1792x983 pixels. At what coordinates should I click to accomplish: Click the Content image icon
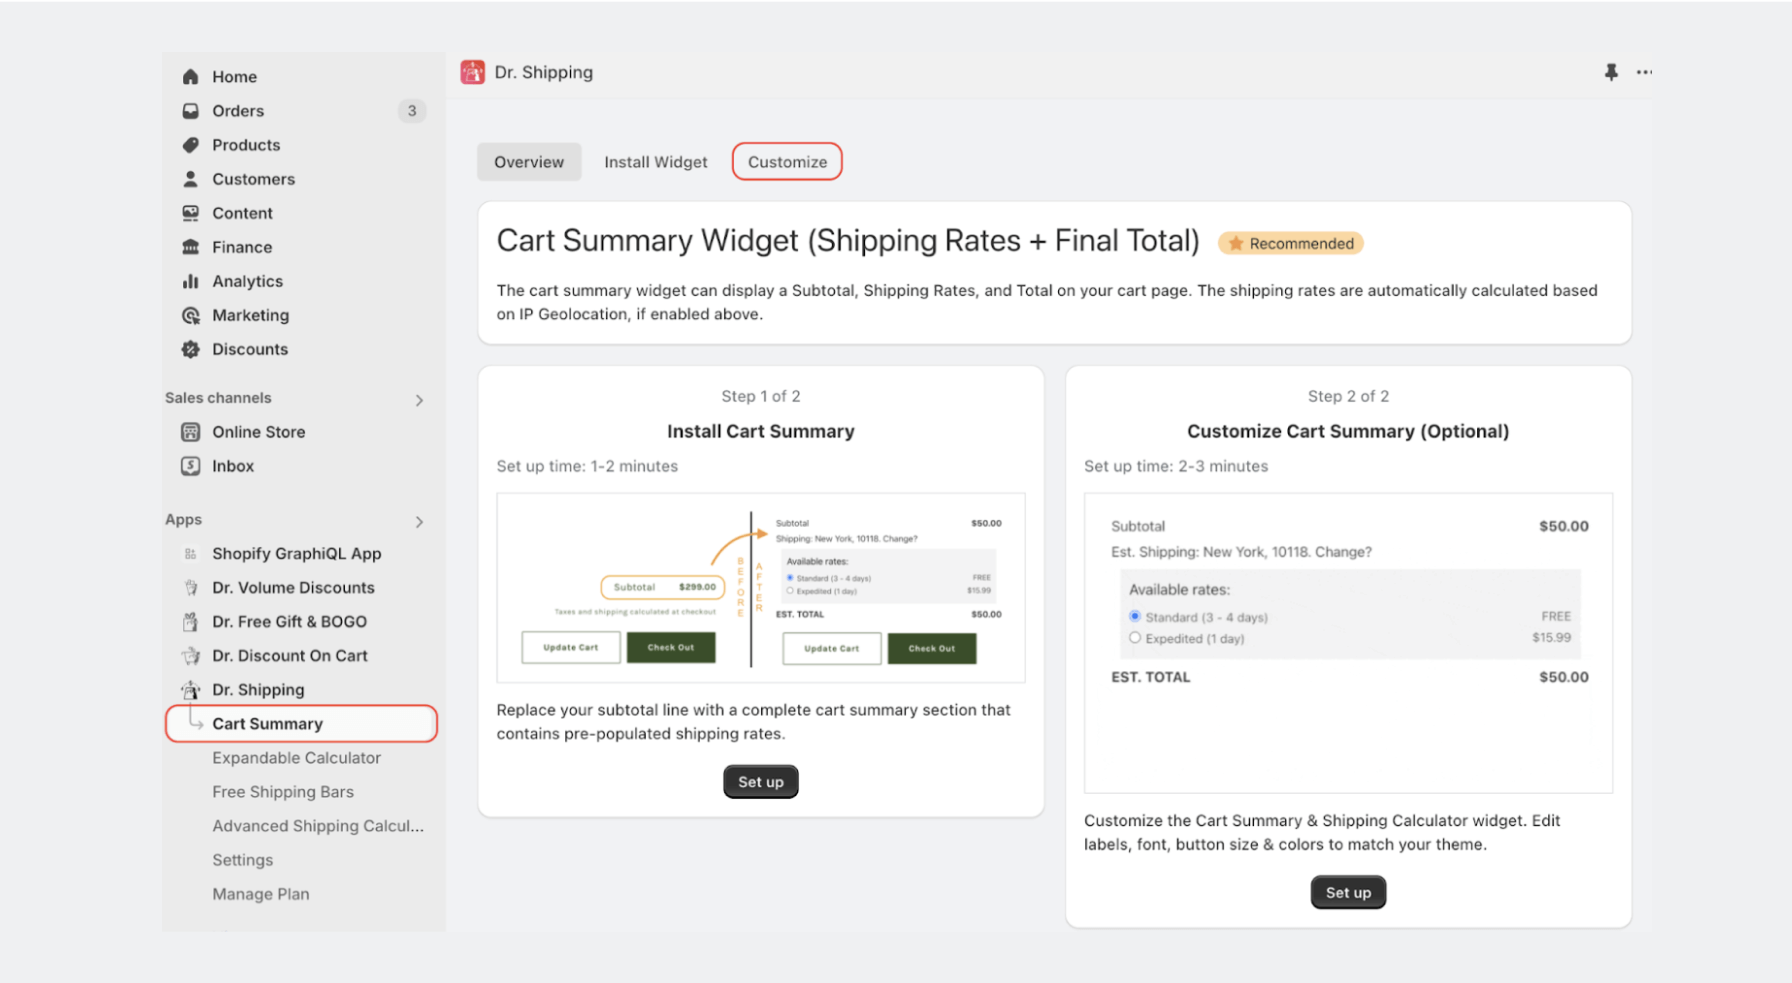click(190, 213)
